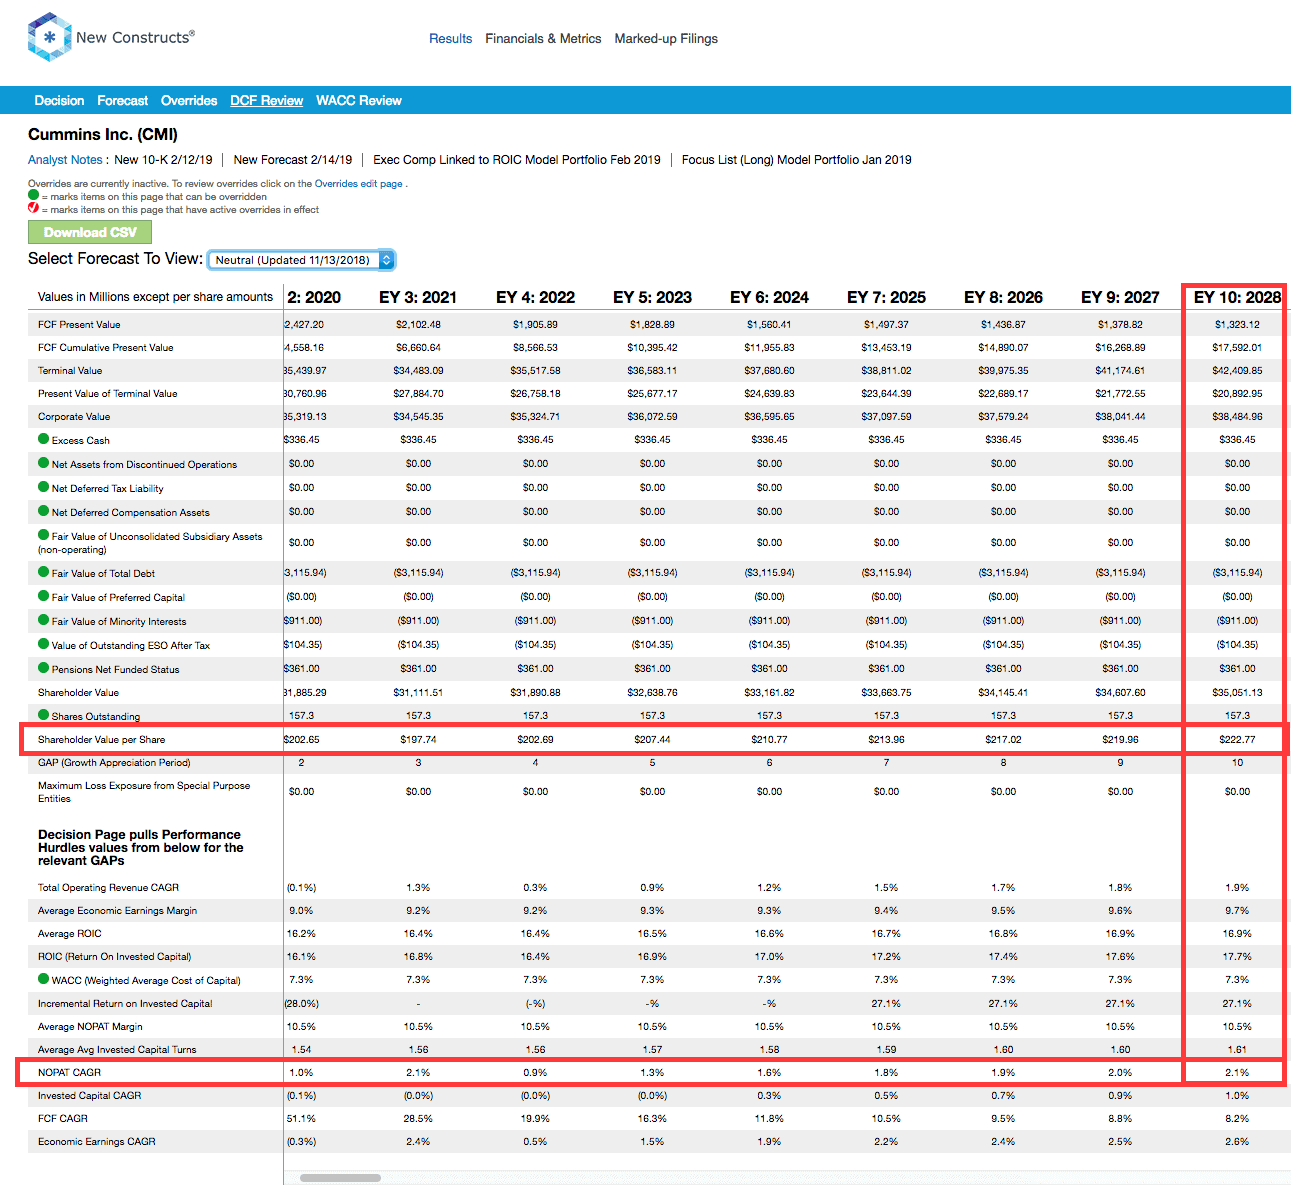This screenshot has width=1291, height=1187.
Task: Click Focus List (Long) Model Portfolio note
Action: [797, 160]
